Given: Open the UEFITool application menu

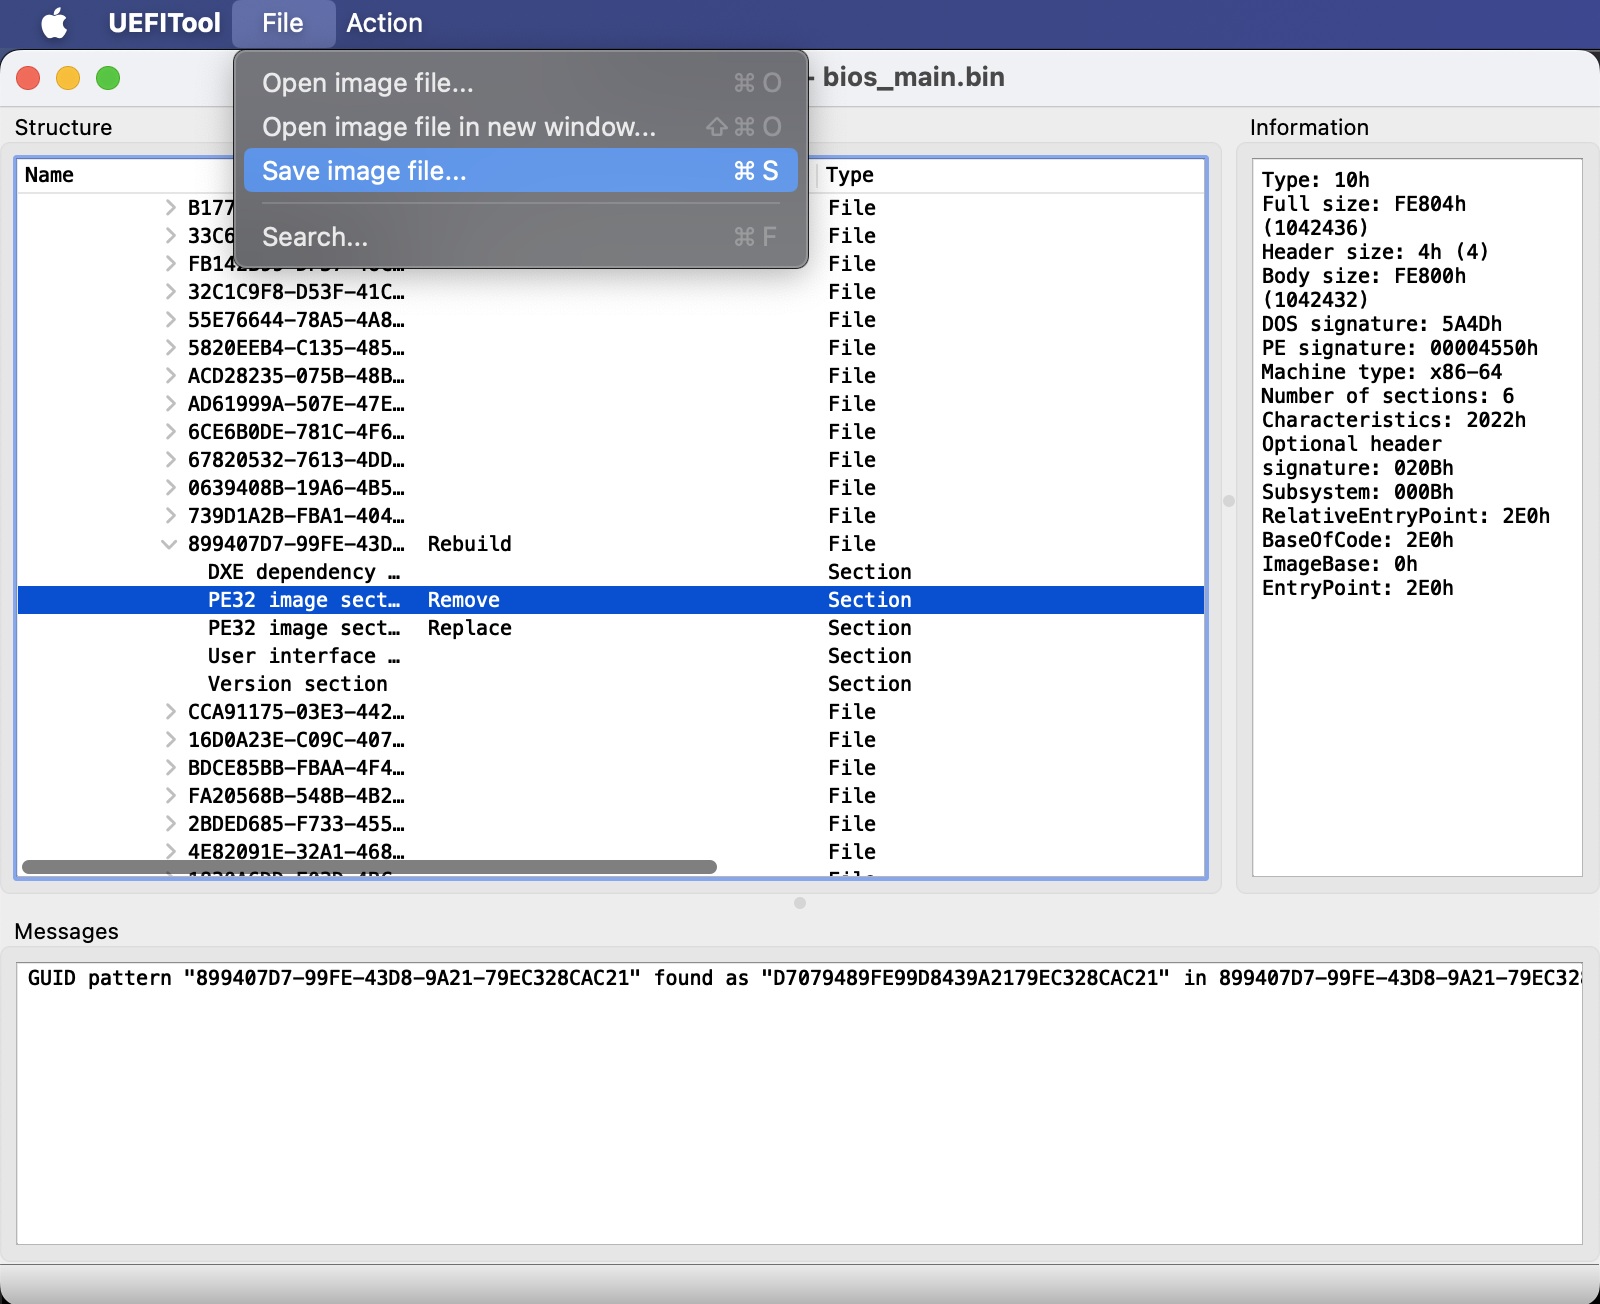Looking at the screenshot, I should 164,23.
